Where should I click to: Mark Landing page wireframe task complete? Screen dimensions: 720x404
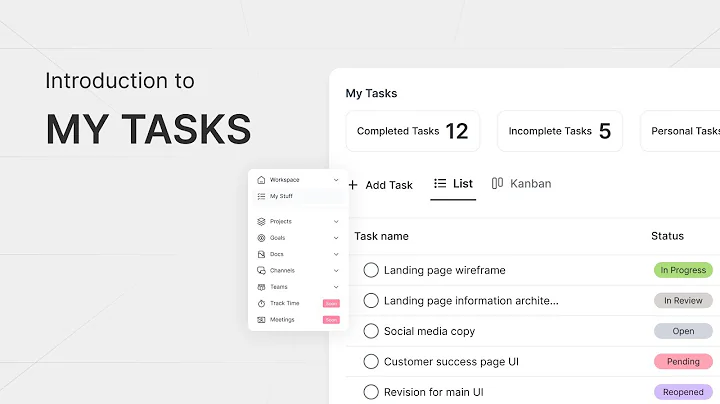point(371,270)
